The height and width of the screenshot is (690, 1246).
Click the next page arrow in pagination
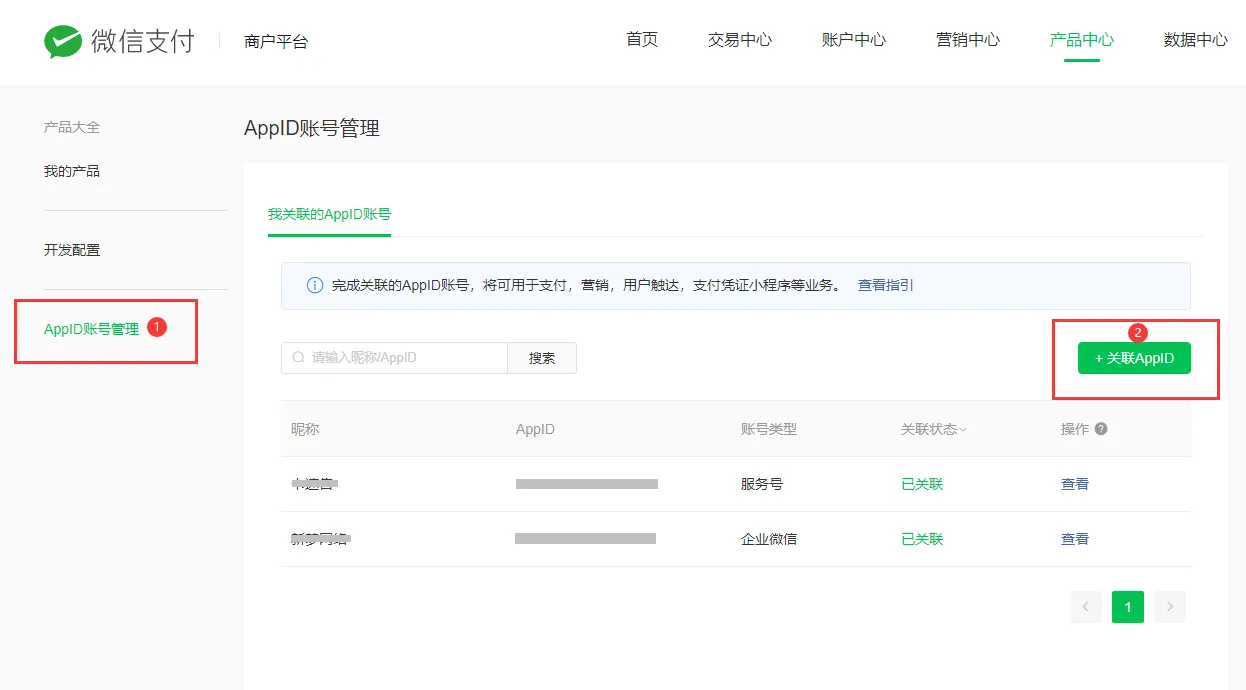pos(1170,606)
